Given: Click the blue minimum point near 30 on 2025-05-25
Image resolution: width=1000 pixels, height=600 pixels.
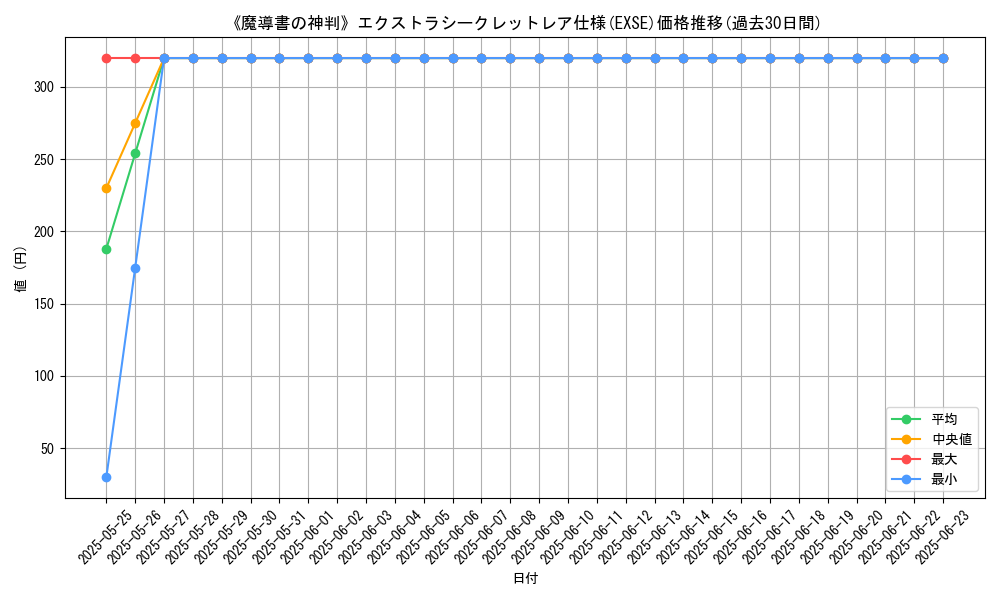Looking at the screenshot, I should pos(107,478).
